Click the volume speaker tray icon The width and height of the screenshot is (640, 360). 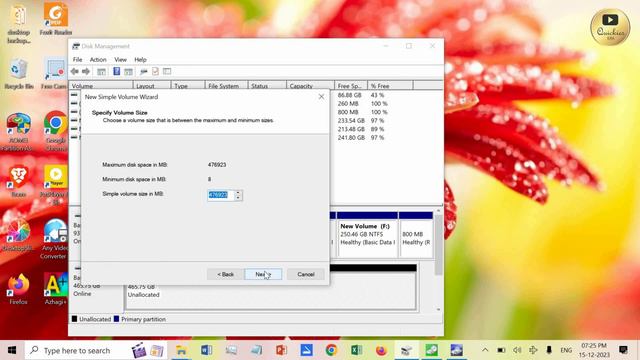coord(517,350)
